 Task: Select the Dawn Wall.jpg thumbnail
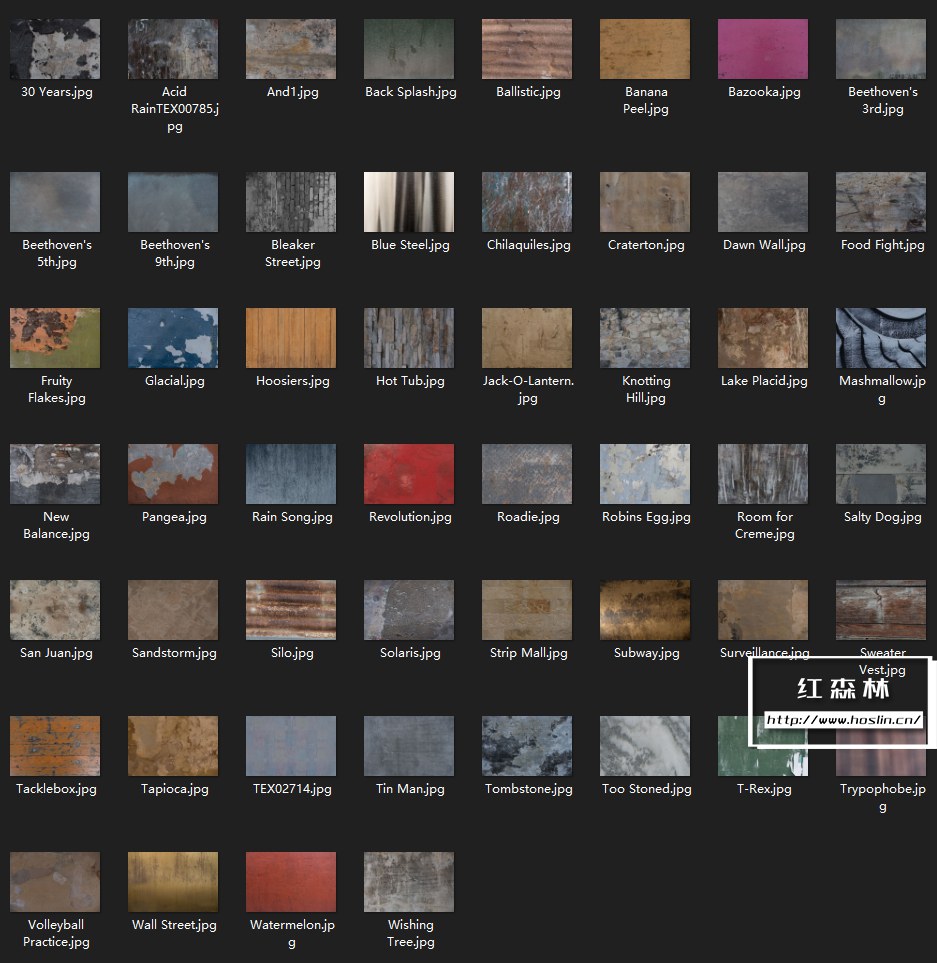[x=763, y=201]
